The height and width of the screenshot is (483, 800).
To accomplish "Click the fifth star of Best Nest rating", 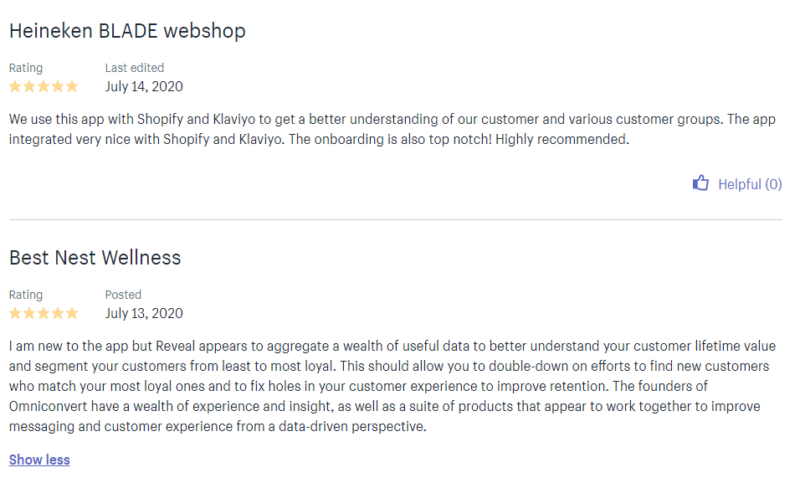I will (x=72, y=313).
